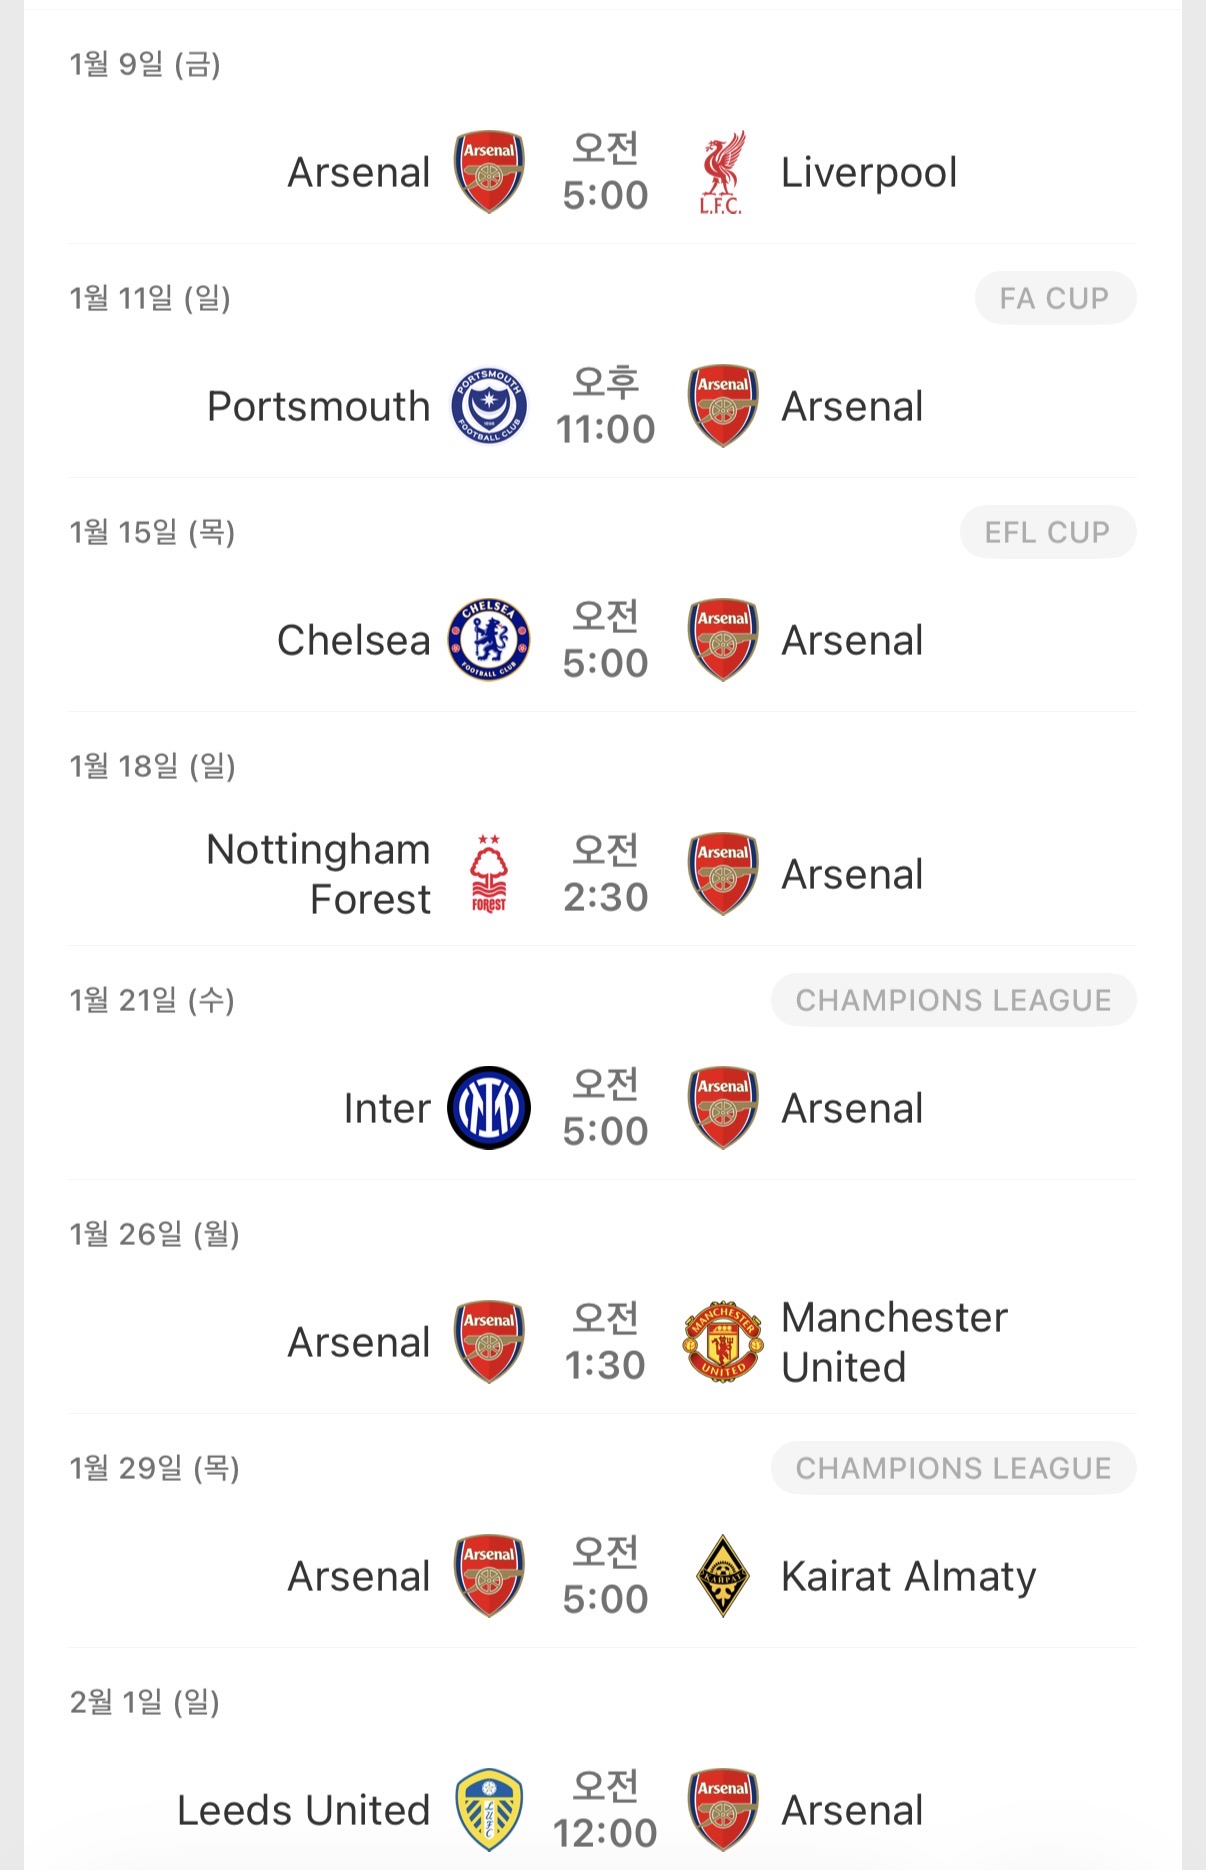Viewport: 1206px width, 1870px height.
Task: Click the Liverpool crest icon
Action: coord(721,172)
